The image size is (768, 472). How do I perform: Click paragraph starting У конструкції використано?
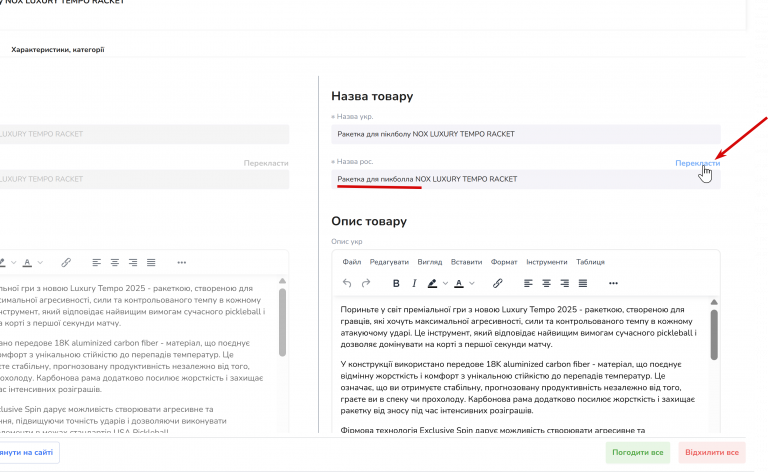point(518,387)
